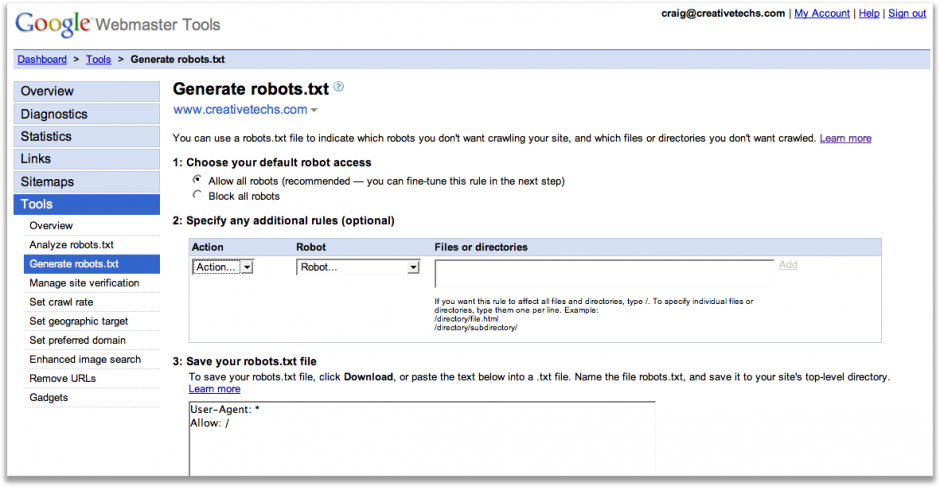Click the craig@creativetechs.com account text
The height and width of the screenshot is (487, 940).
click(x=722, y=13)
